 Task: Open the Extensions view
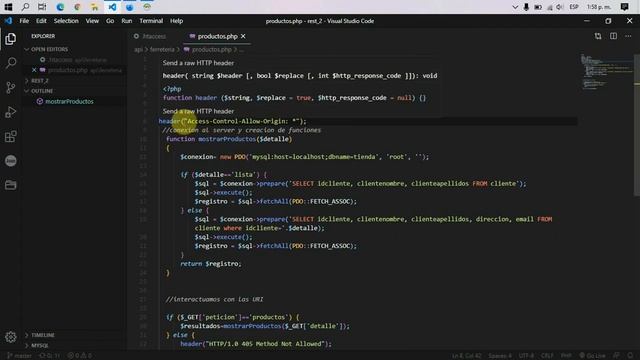[x=11, y=136]
